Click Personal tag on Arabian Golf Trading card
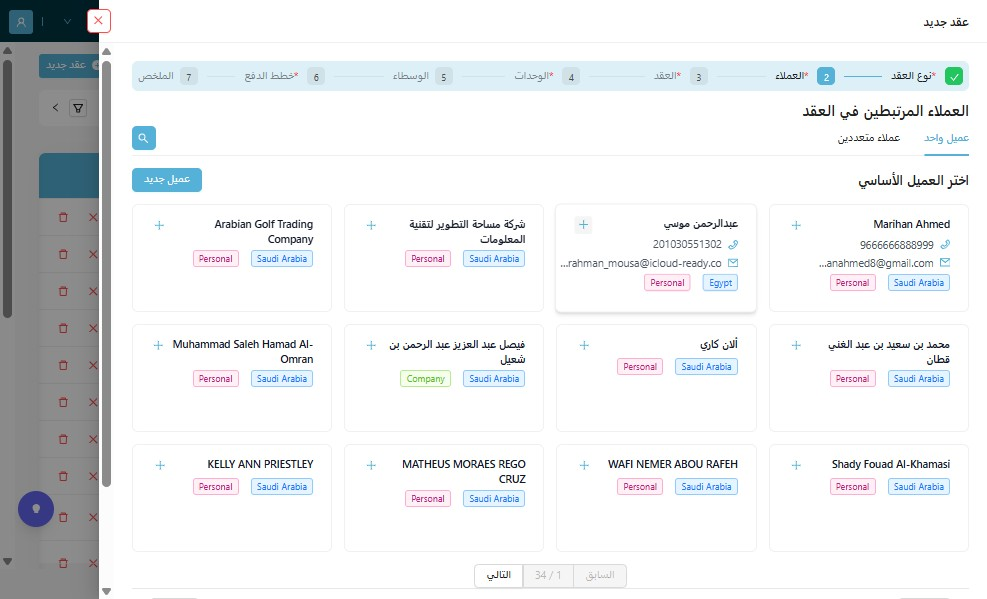987x599 pixels. [x=215, y=259]
